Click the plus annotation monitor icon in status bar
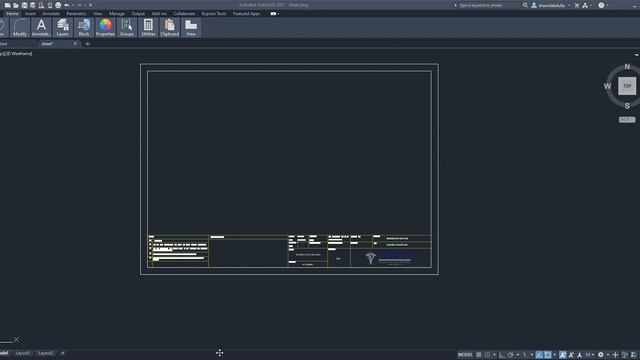The image size is (640, 360). pyautogui.click(x=615, y=355)
